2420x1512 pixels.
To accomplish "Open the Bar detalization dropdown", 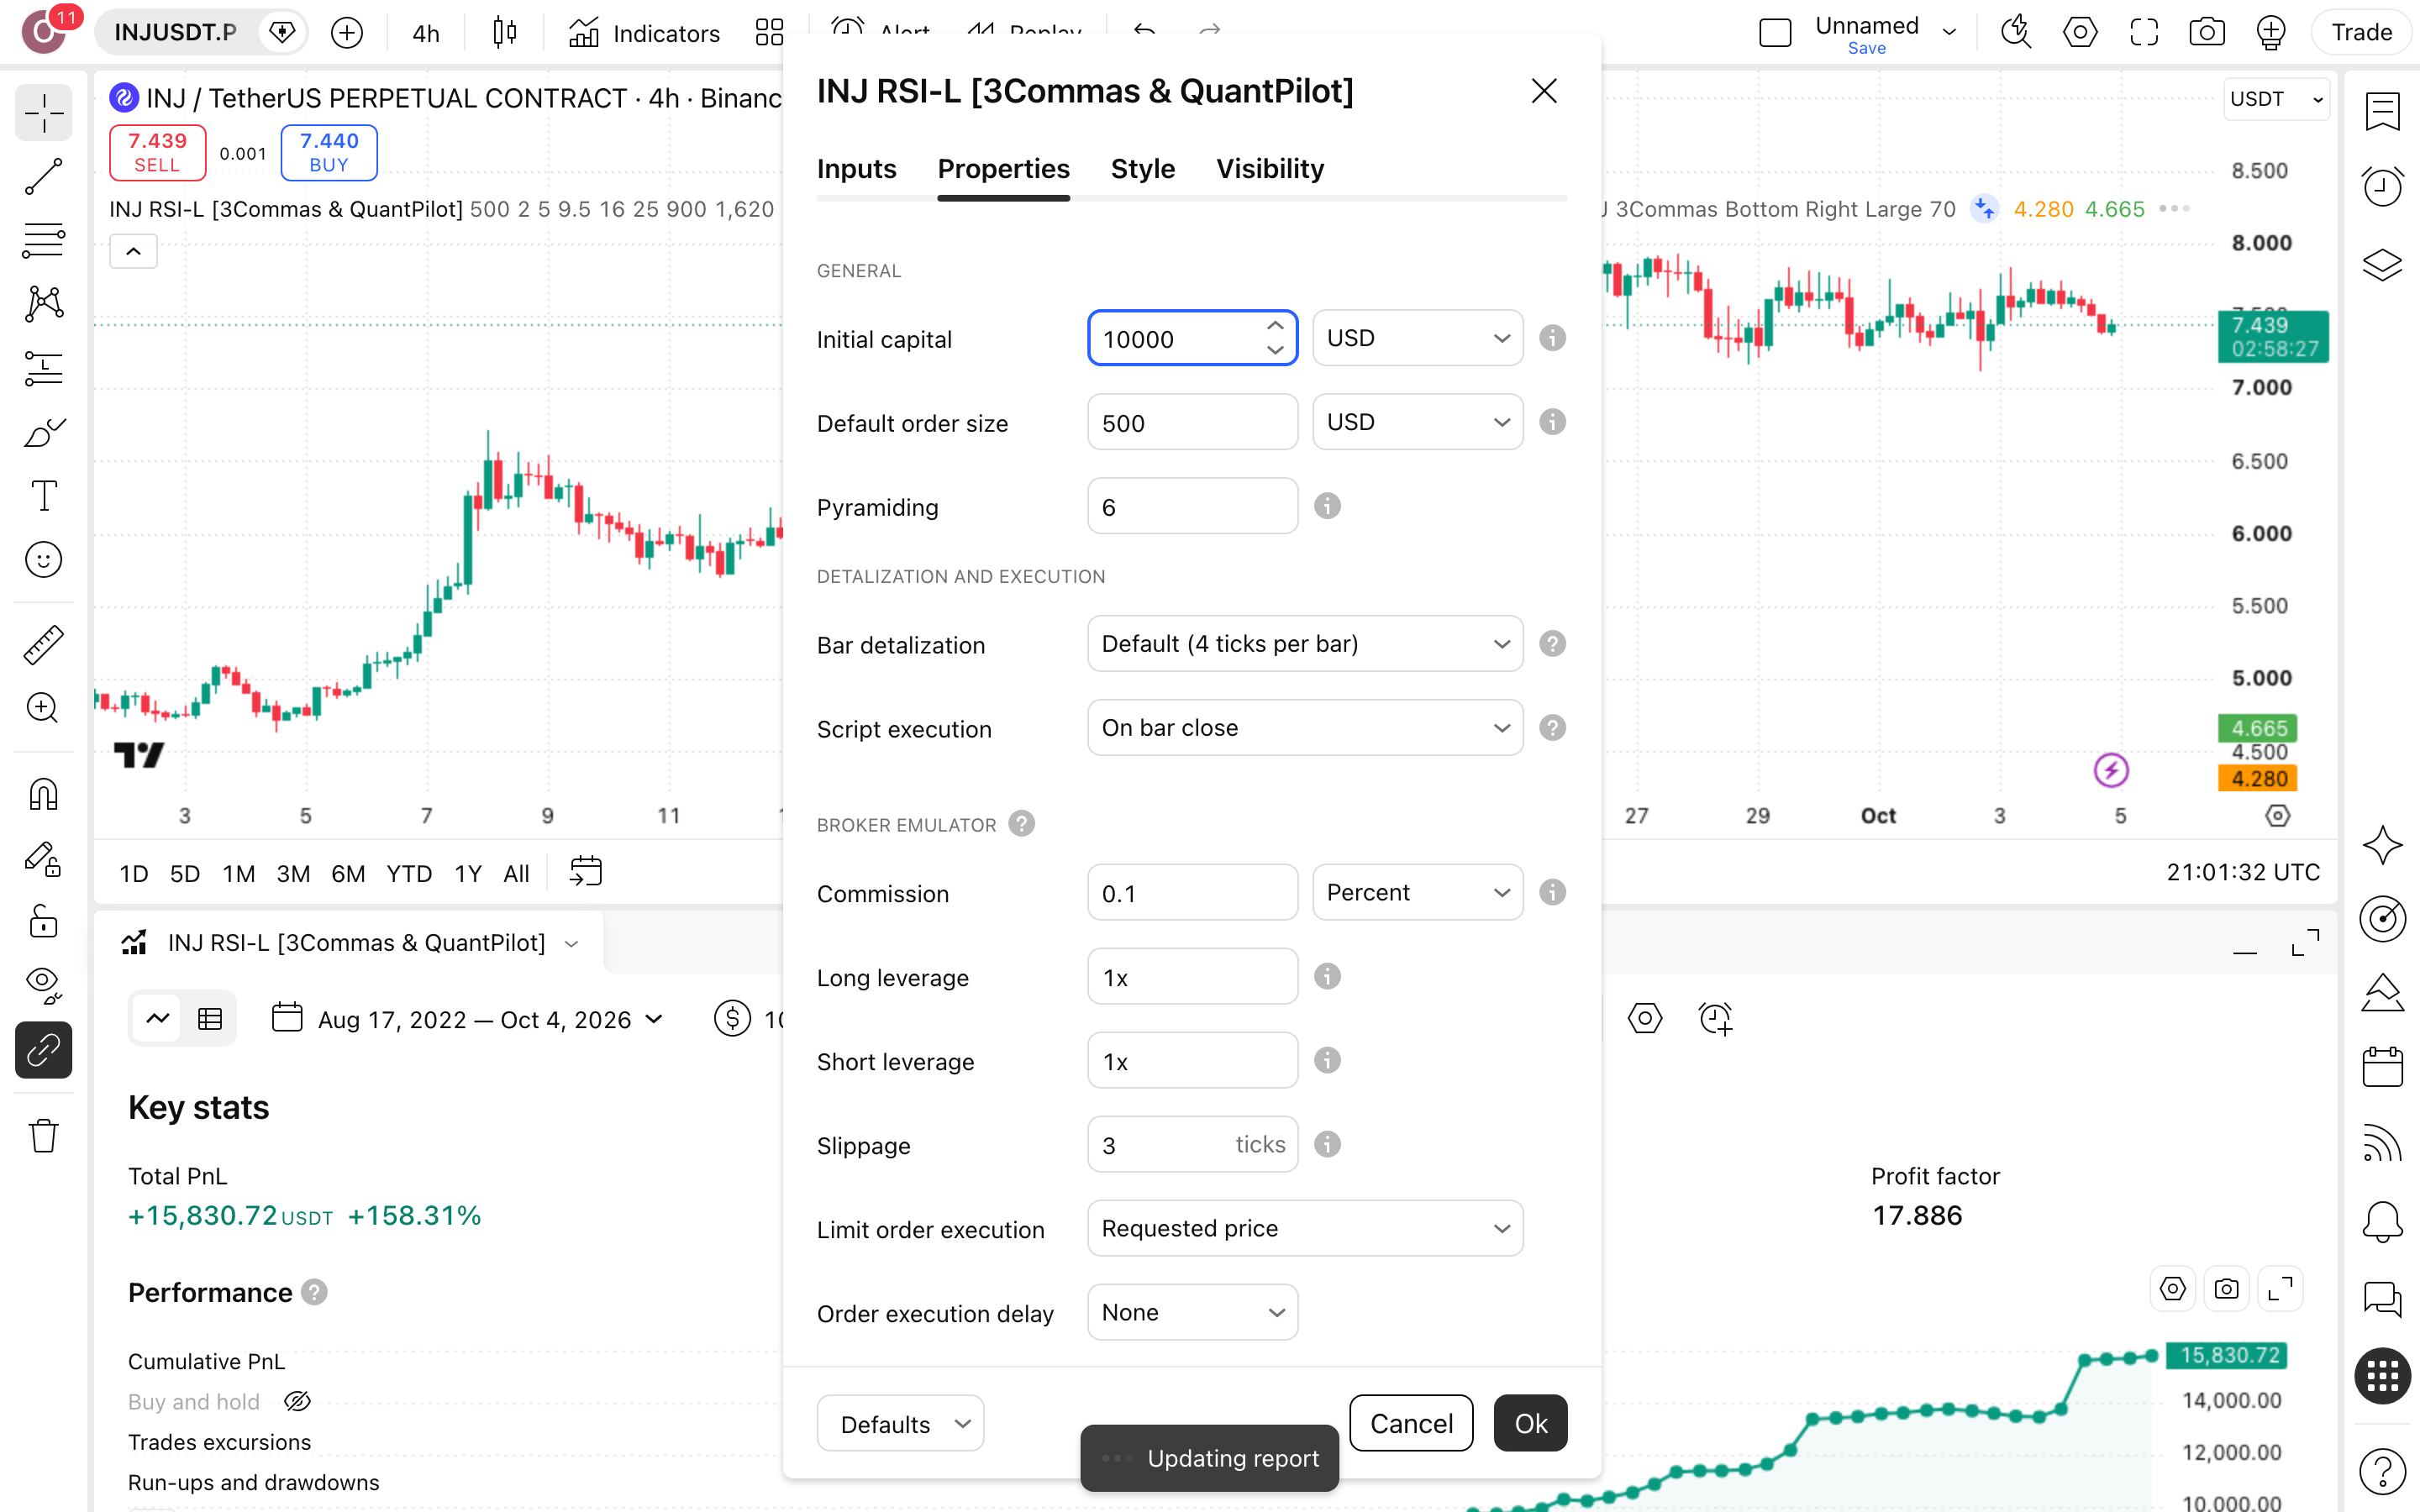I will 1304,644.
